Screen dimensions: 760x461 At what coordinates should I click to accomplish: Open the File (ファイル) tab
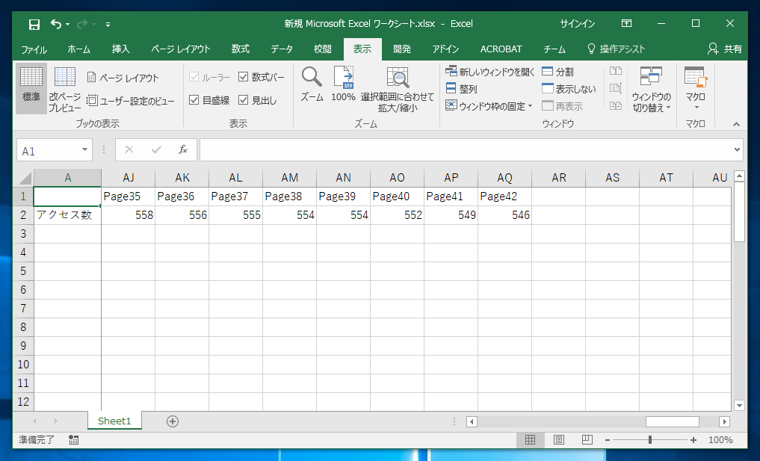pyautogui.click(x=34, y=49)
